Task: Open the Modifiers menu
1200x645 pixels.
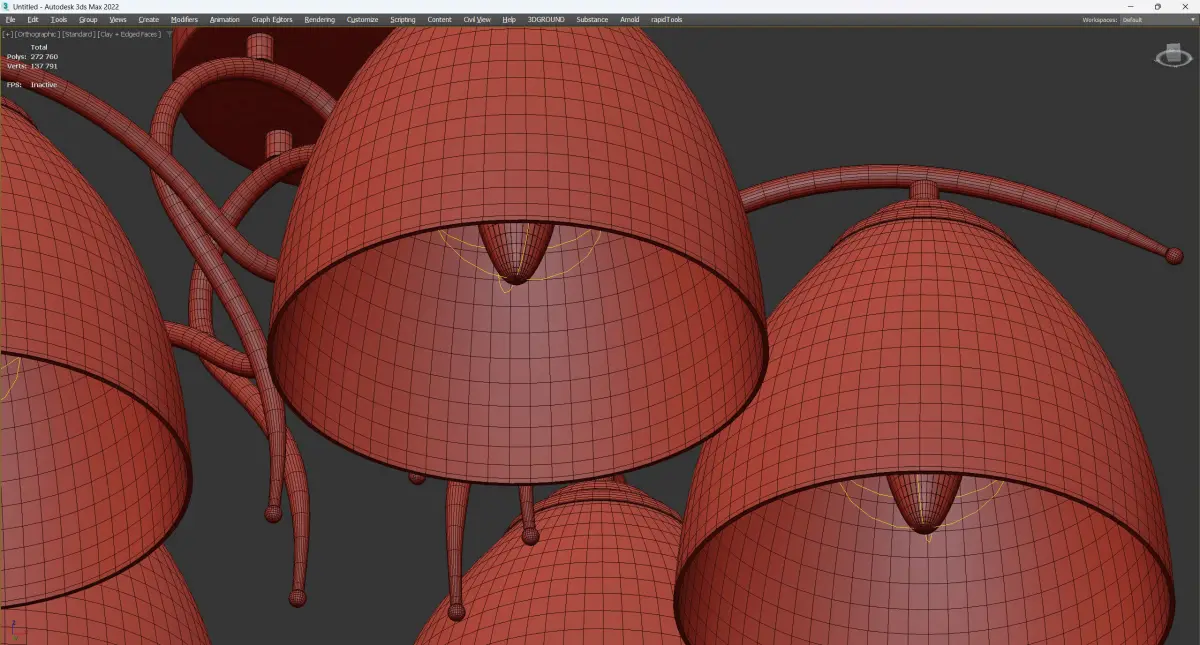Action: (x=184, y=19)
